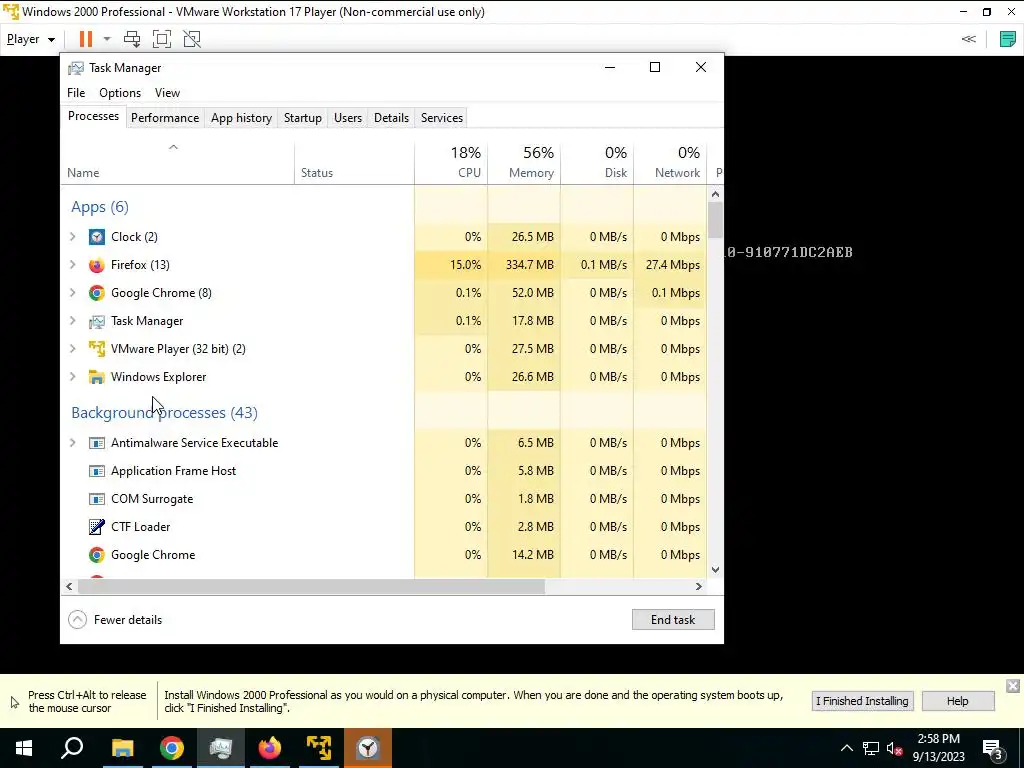Switch to the Details tab
Screen dimensions: 1024x768
[391, 118]
